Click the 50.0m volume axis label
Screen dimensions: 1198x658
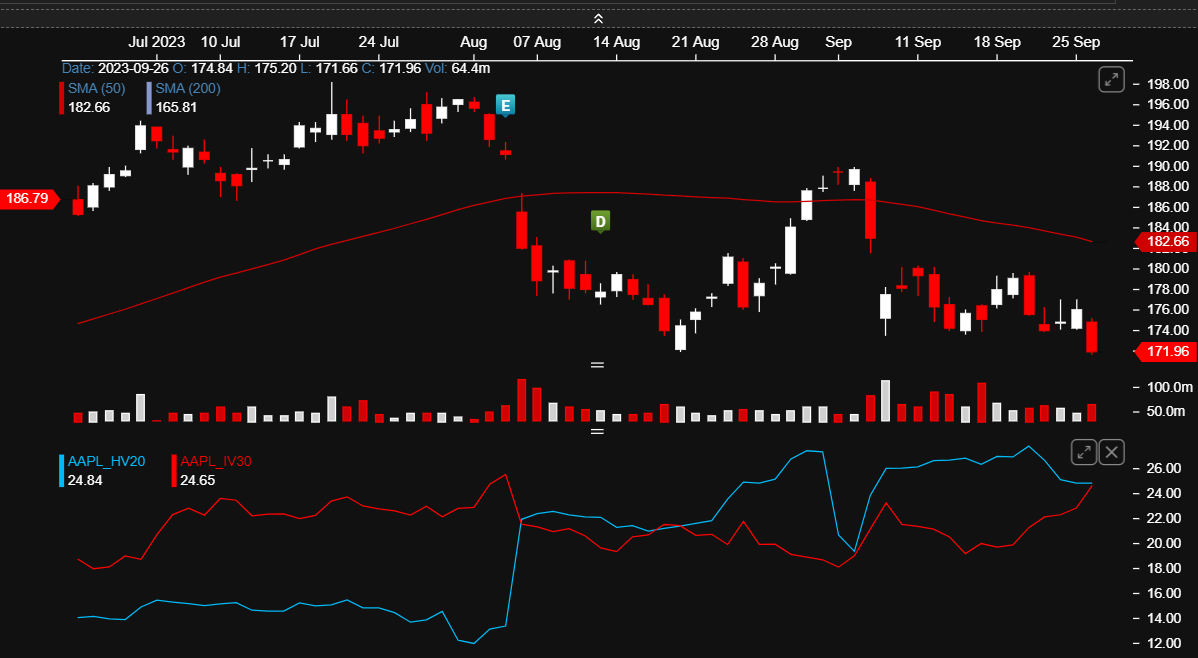(1166, 411)
